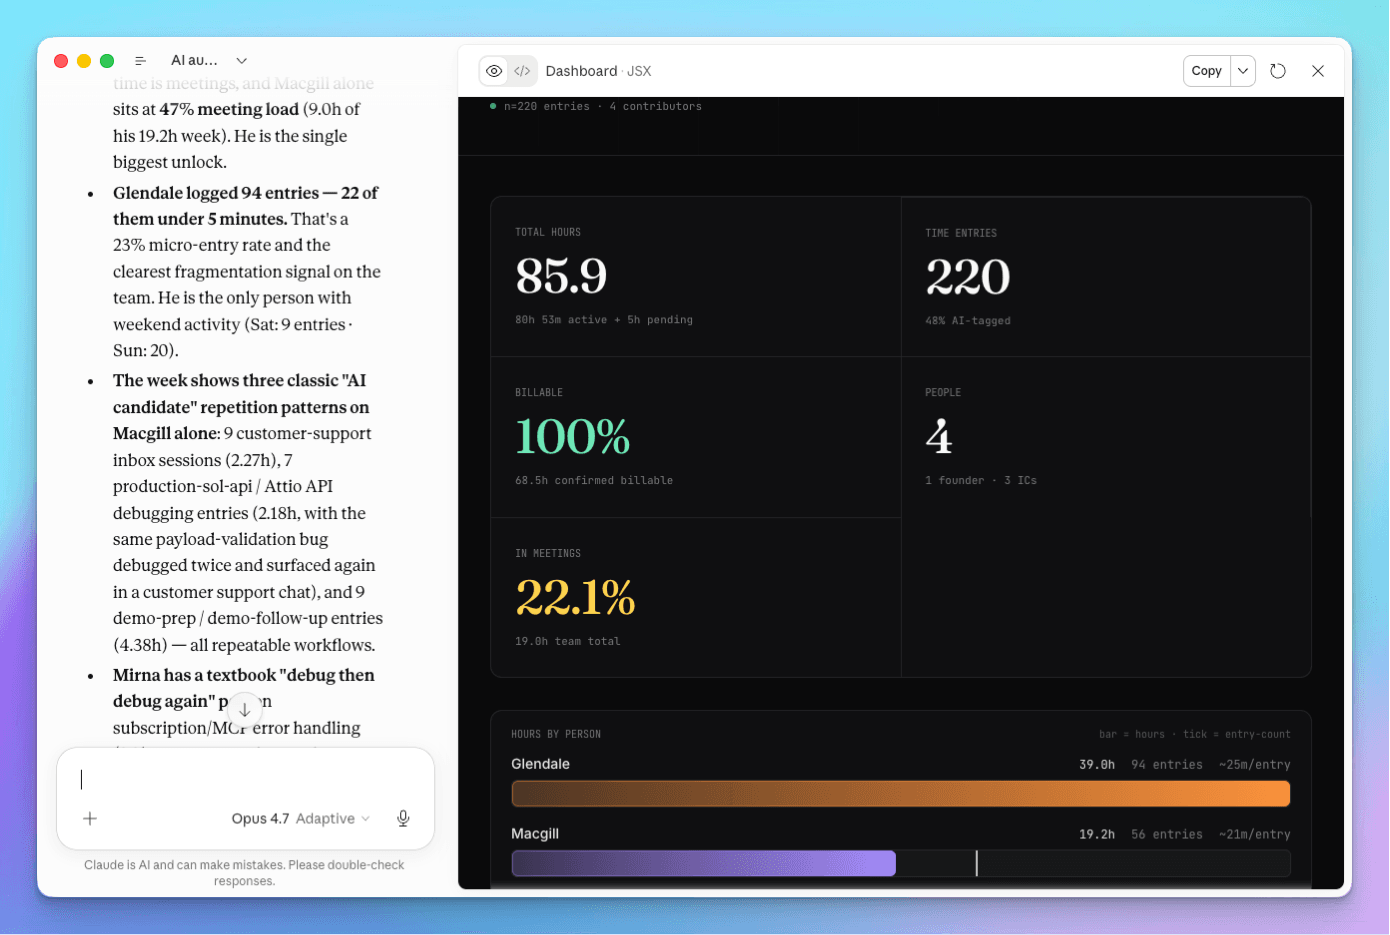Click the 100% BILLABLE figure
The width and height of the screenshot is (1390, 935).
tap(572, 436)
